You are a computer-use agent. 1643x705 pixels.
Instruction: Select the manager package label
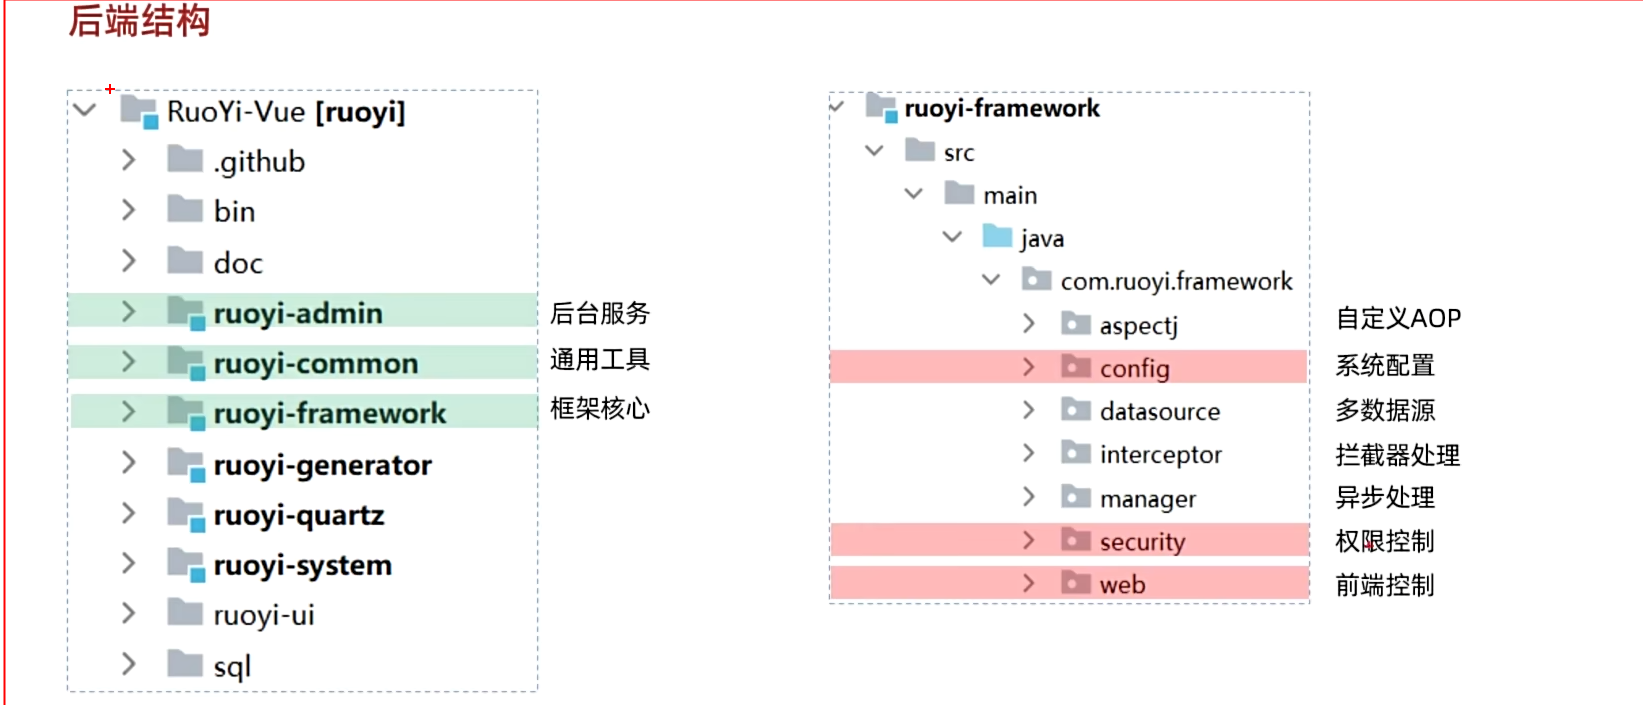pyautogui.click(x=1147, y=498)
